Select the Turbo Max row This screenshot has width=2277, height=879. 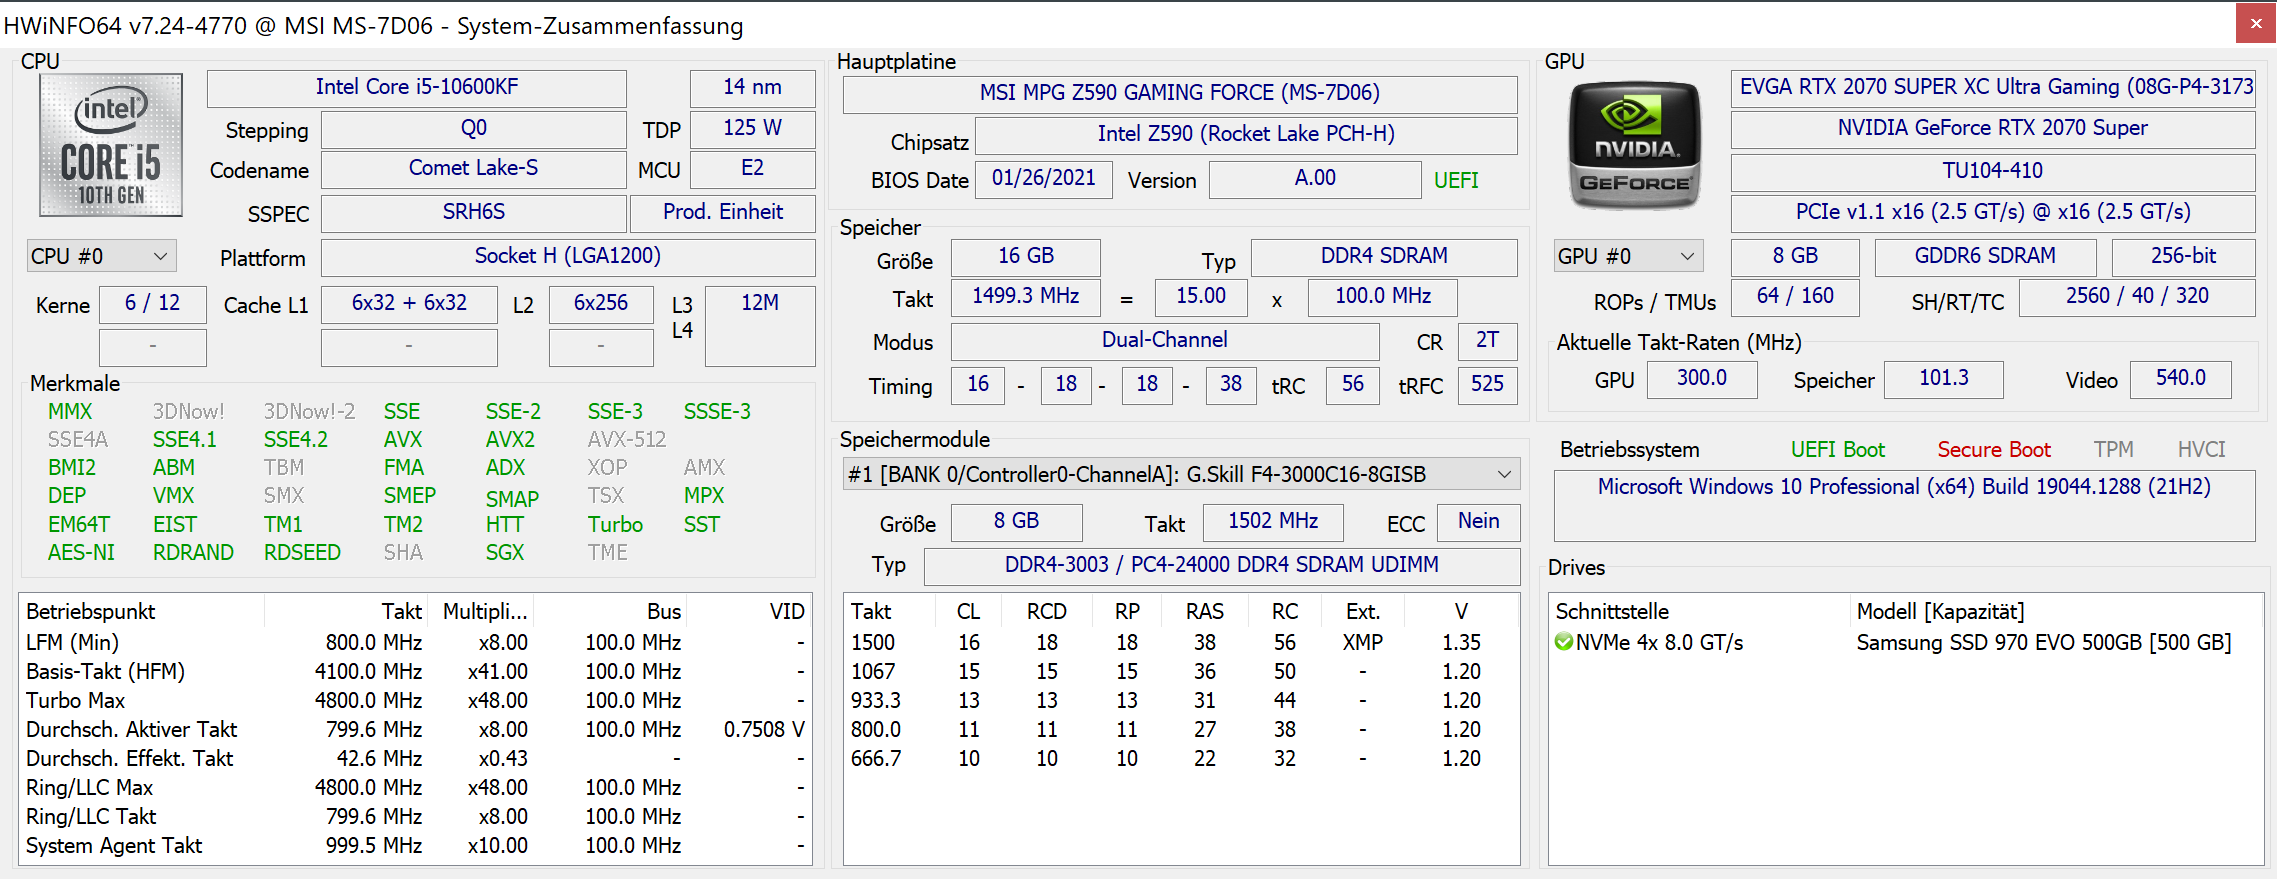pyautogui.click(x=415, y=700)
